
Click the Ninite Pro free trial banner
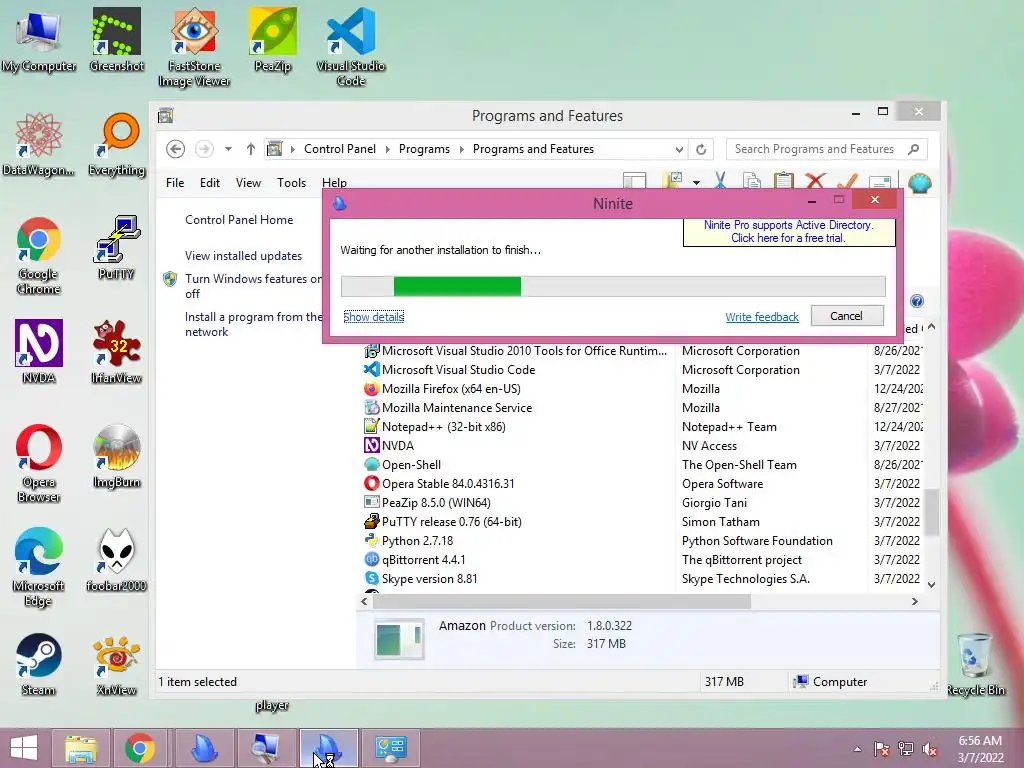click(x=788, y=231)
